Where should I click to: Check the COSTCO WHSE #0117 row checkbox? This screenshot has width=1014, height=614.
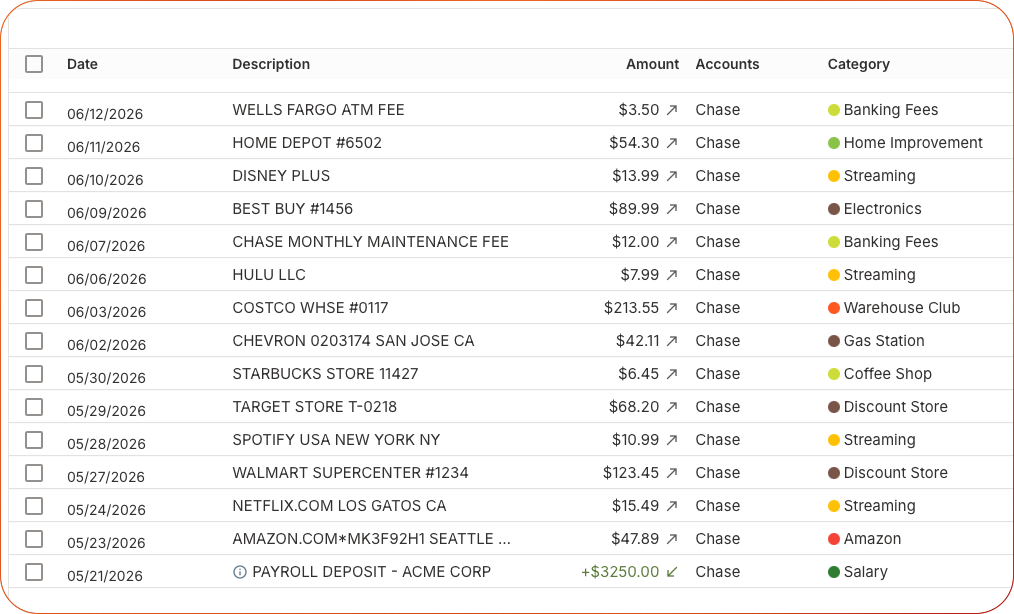pyautogui.click(x=34, y=308)
